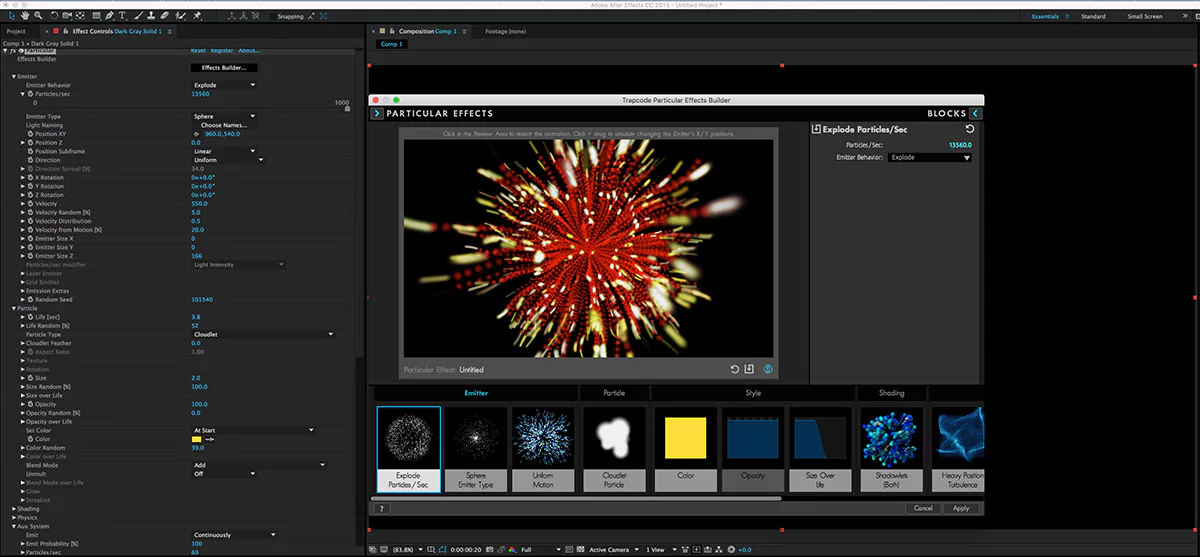Select the Rotation tool

coord(53,16)
